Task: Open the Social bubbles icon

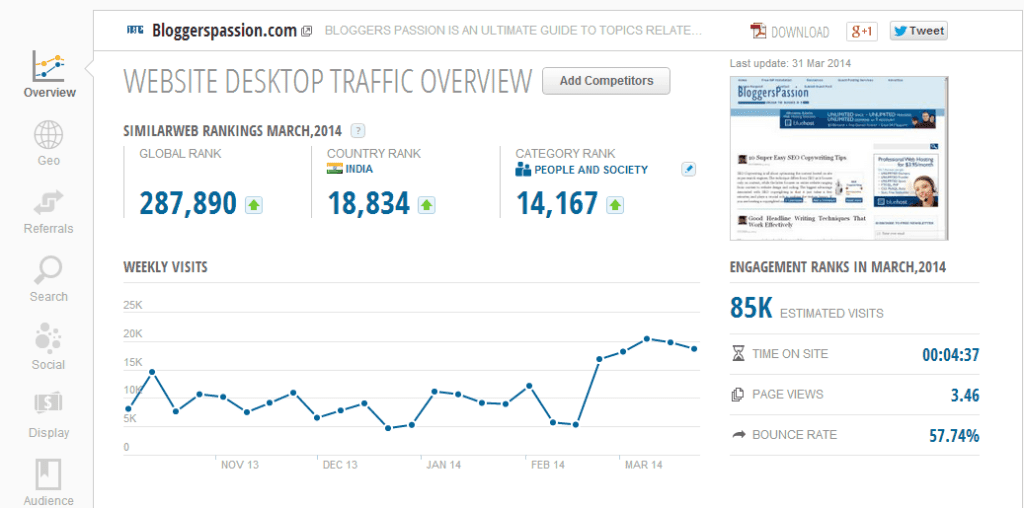Action: [x=49, y=338]
